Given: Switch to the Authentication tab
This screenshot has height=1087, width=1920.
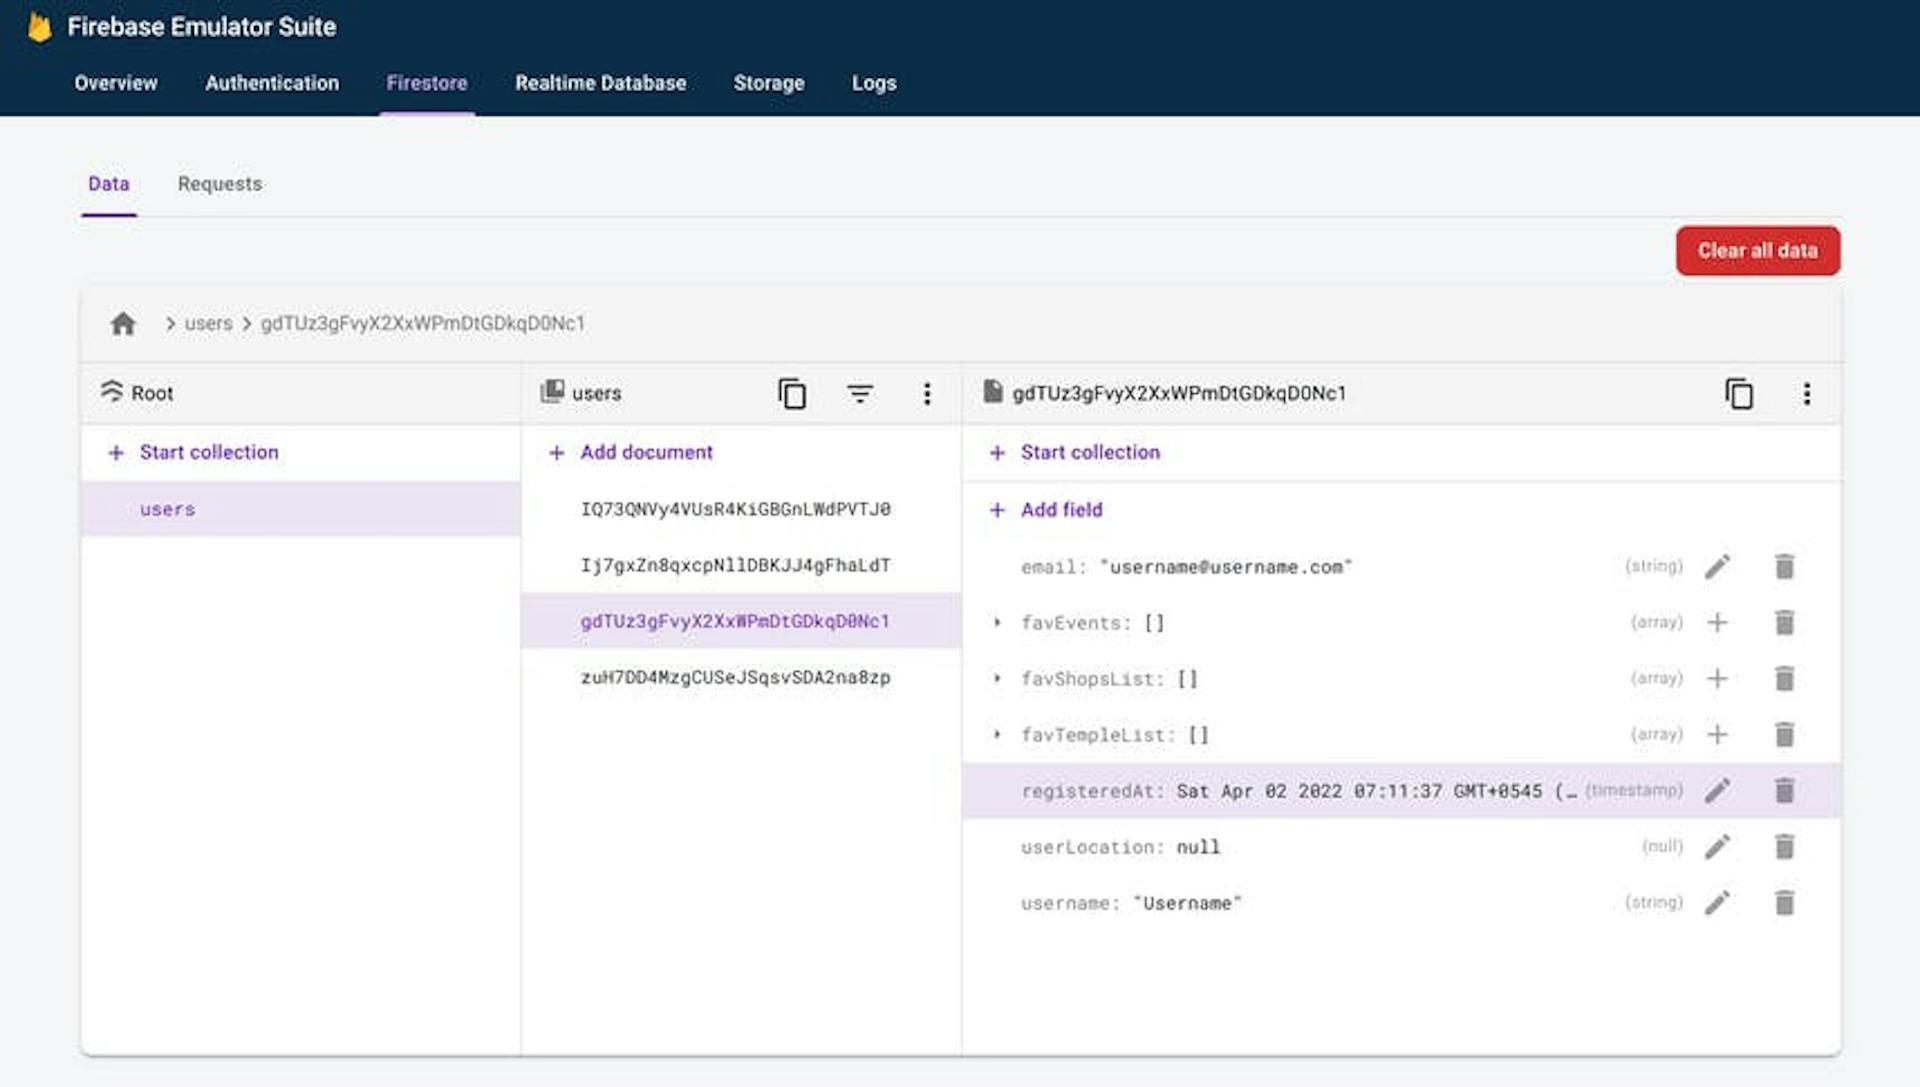Looking at the screenshot, I should (x=272, y=83).
